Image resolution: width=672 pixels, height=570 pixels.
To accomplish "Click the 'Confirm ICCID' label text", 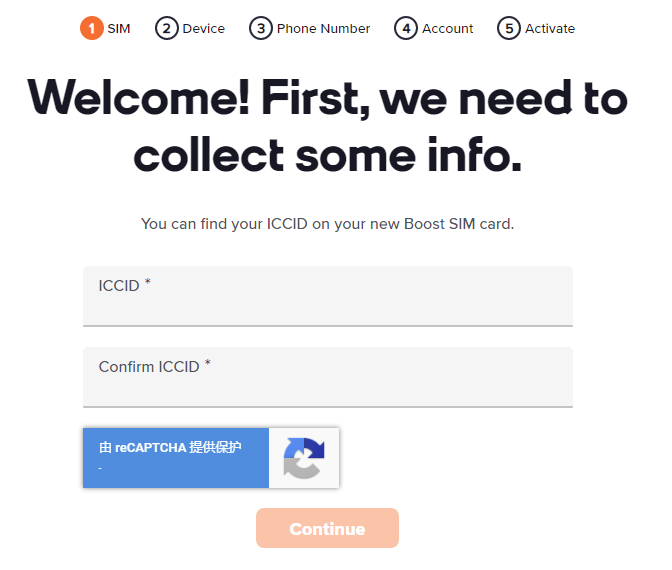I will tap(149, 367).
